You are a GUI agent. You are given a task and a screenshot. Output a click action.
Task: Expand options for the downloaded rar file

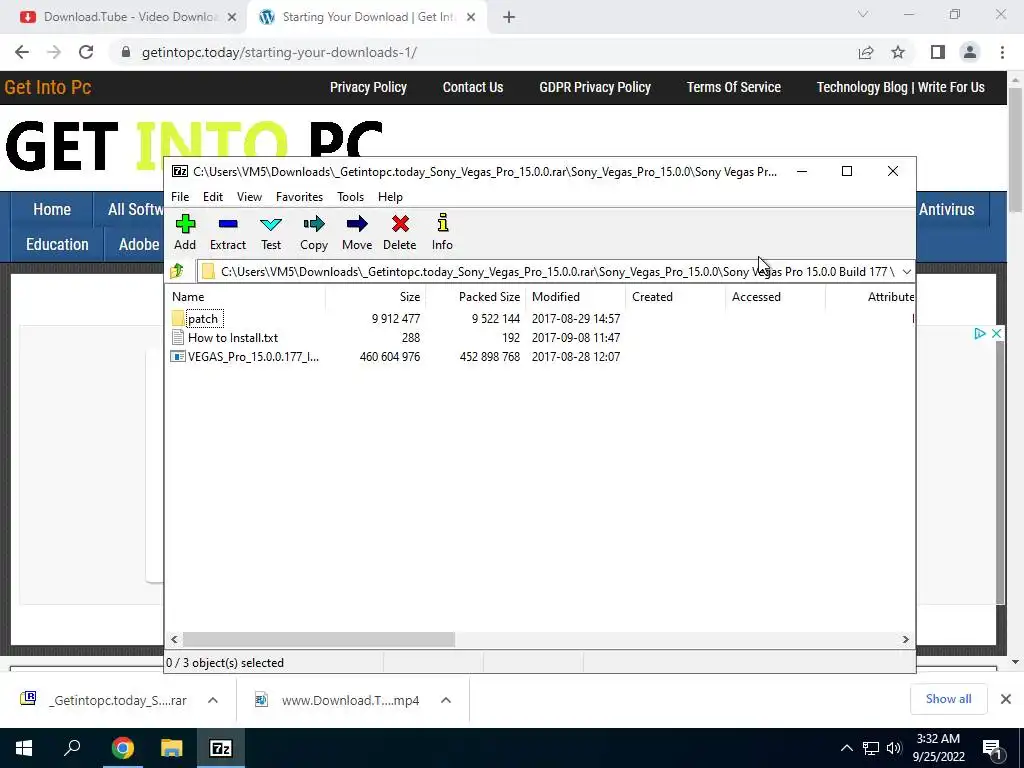[x=213, y=700]
